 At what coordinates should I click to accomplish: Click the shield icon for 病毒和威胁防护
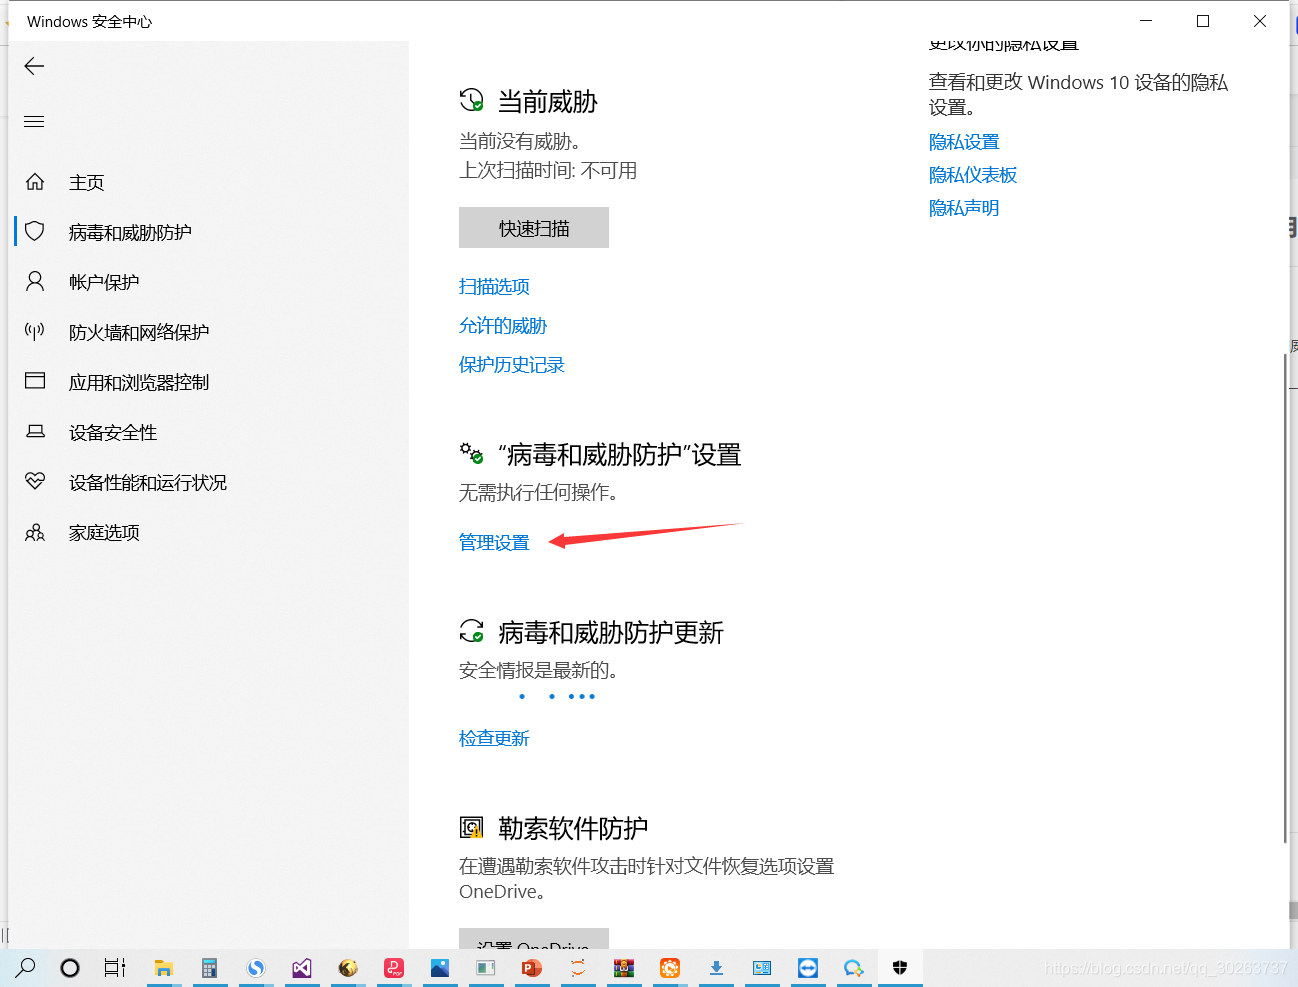pos(35,231)
